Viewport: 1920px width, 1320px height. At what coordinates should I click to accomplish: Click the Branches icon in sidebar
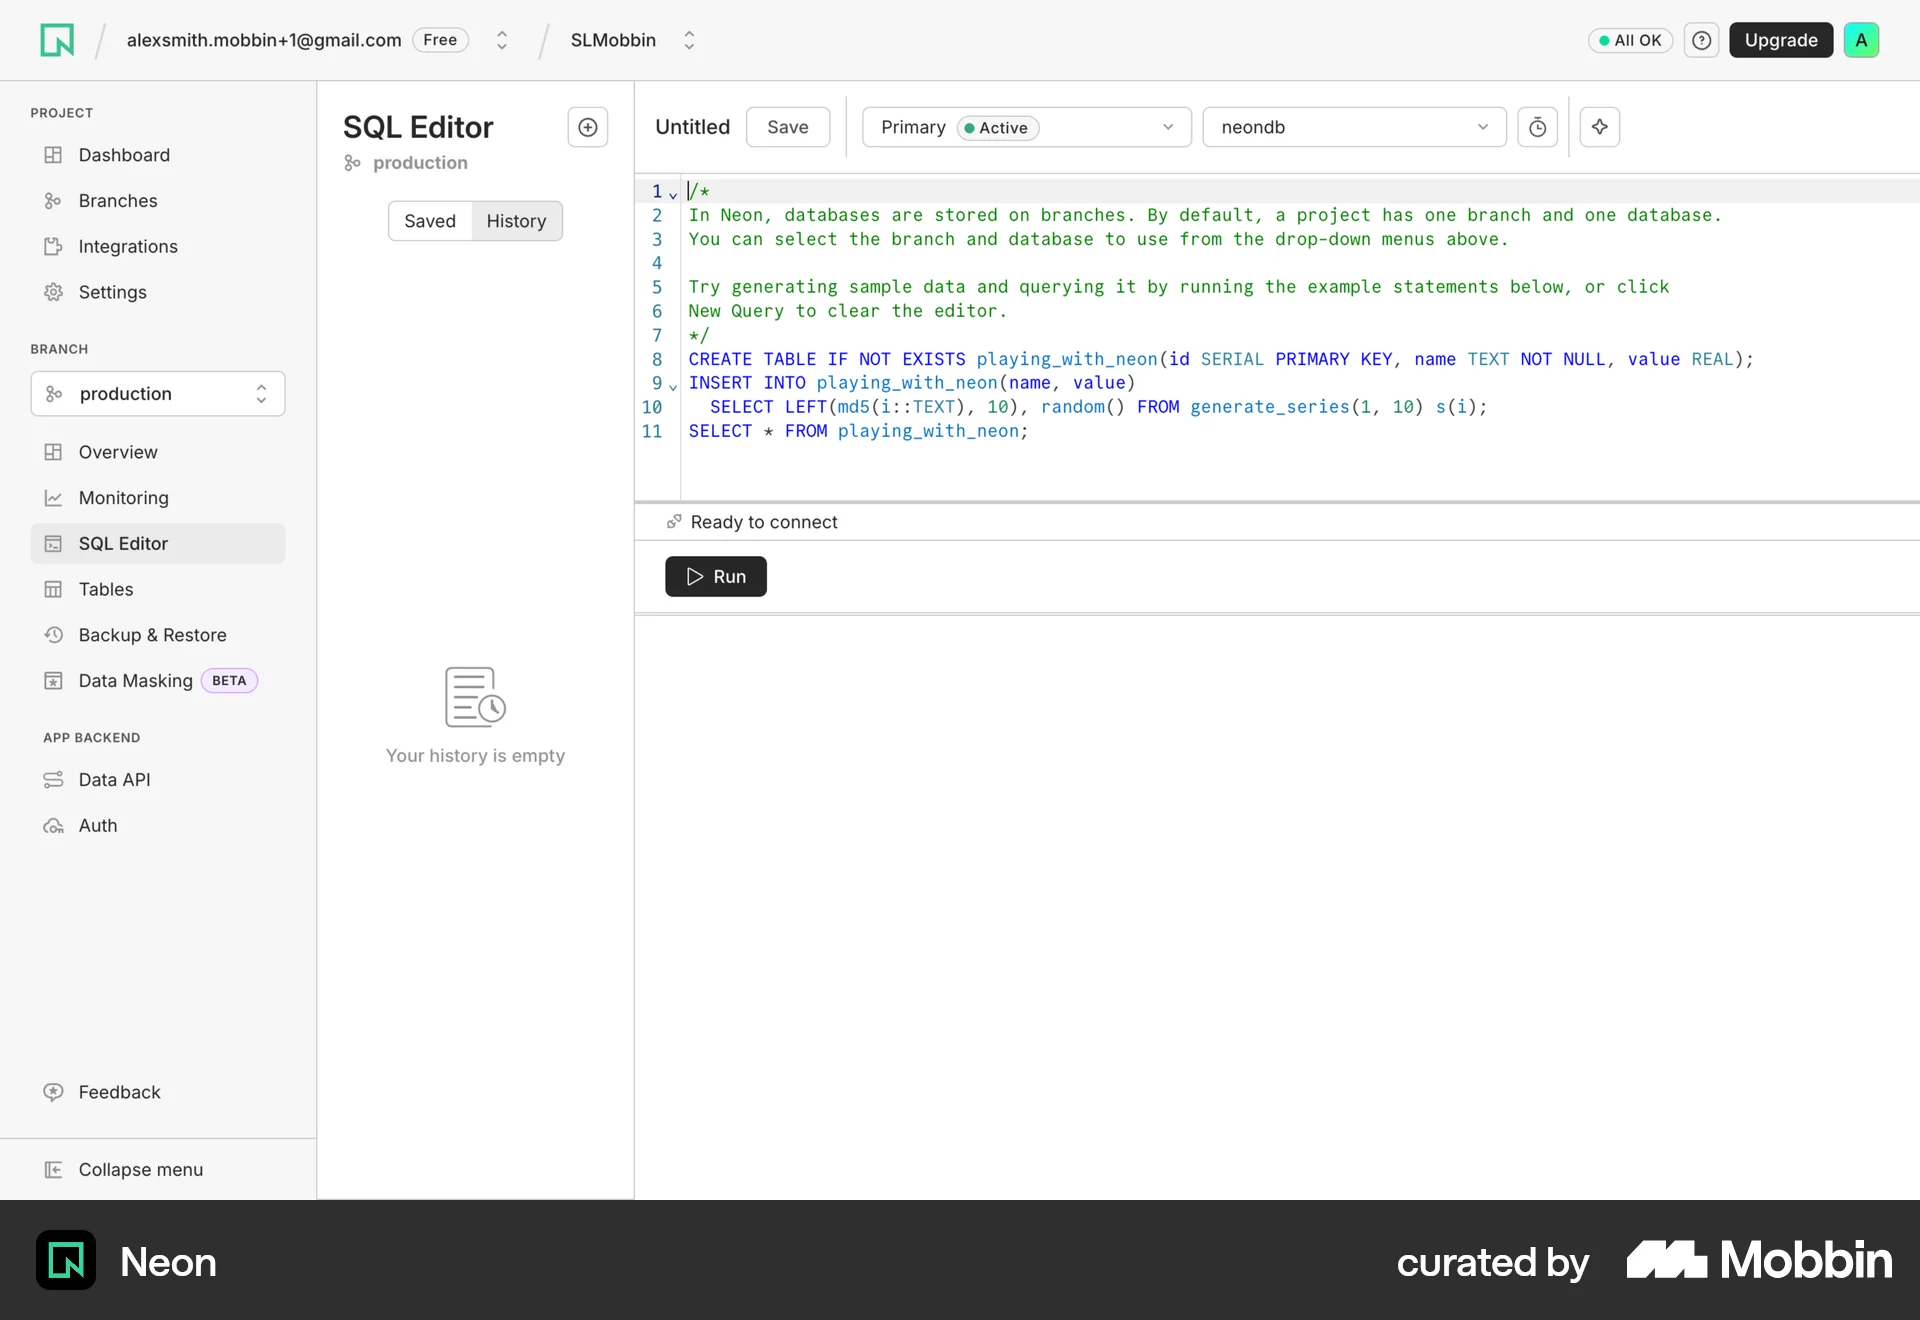tap(53, 201)
